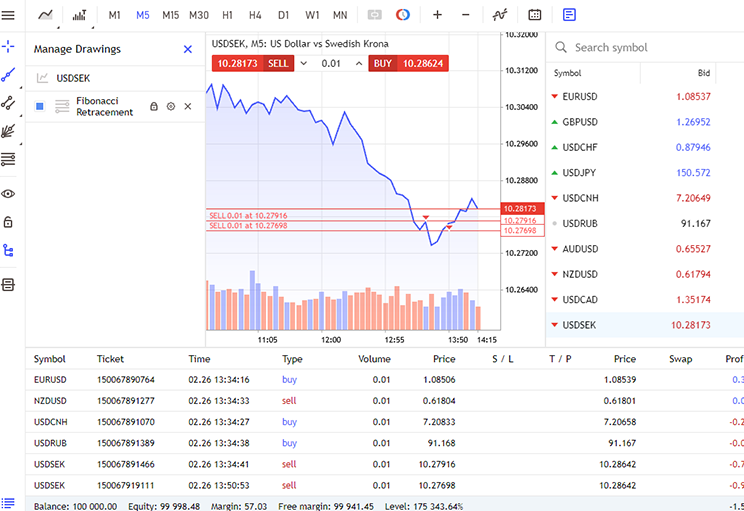Lock the Fibonacci Retracement drawing
The image size is (744, 511).
(154, 106)
